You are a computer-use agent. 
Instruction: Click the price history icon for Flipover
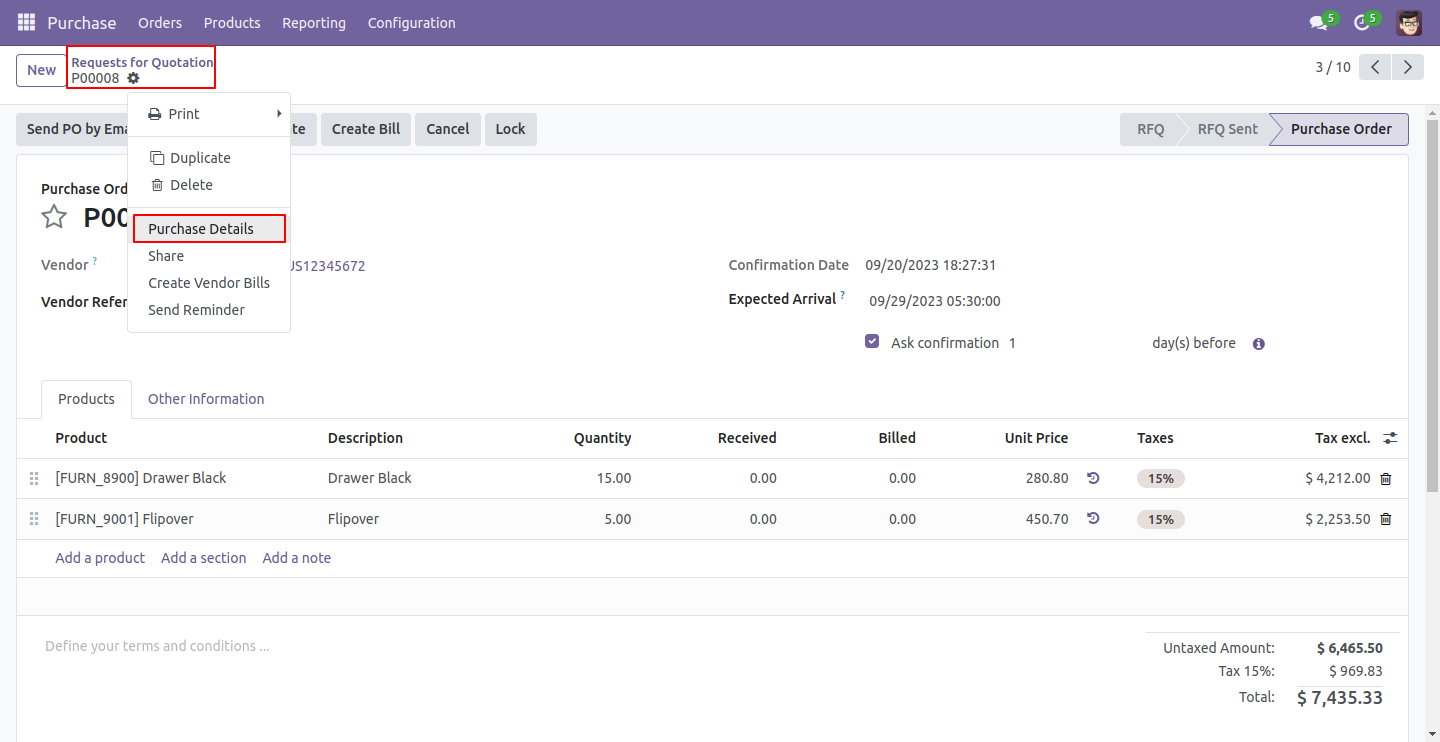click(x=1093, y=518)
